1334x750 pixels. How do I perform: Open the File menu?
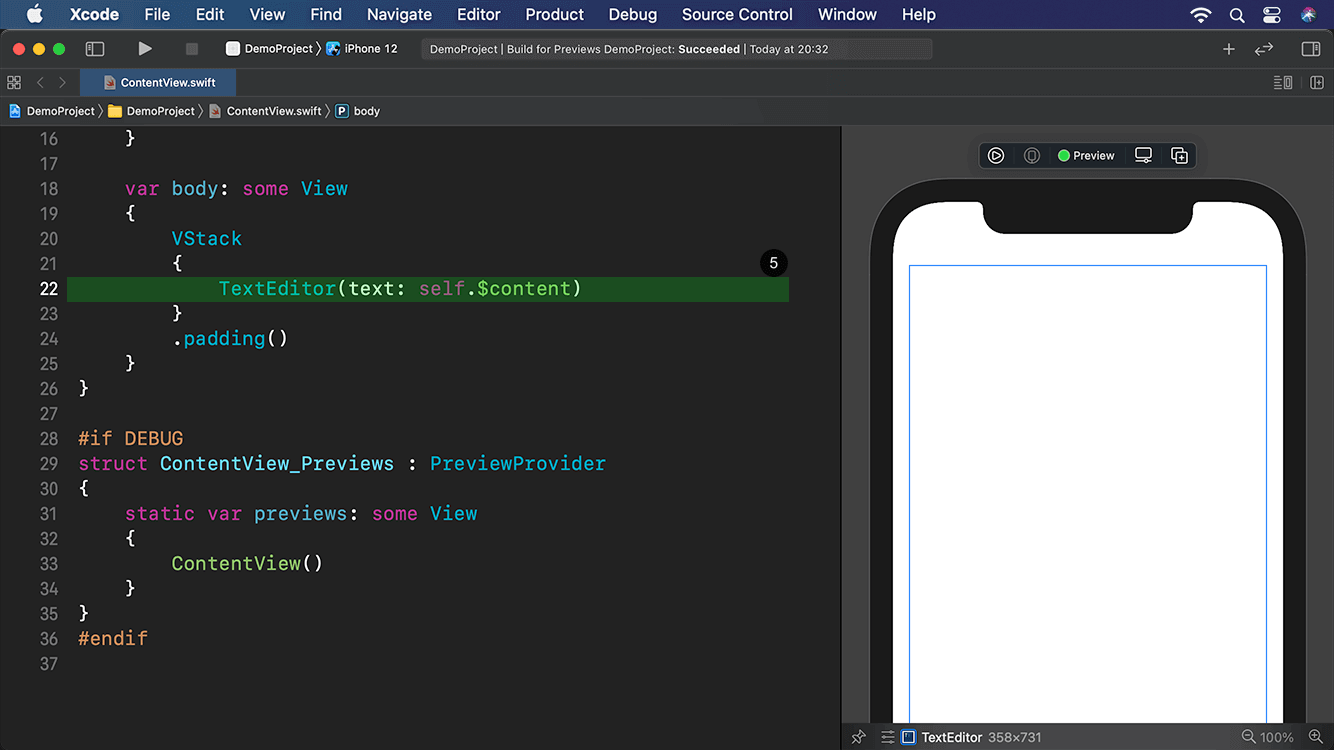coord(157,14)
